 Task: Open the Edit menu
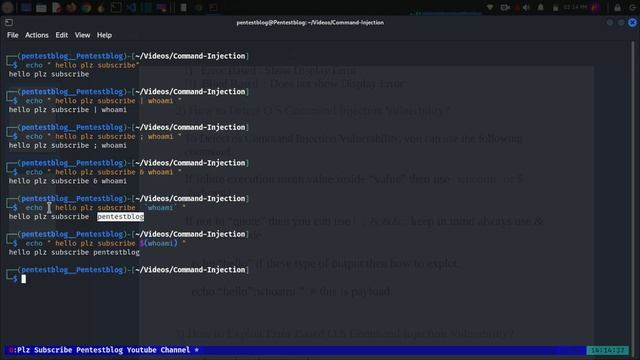tap(62, 35)
